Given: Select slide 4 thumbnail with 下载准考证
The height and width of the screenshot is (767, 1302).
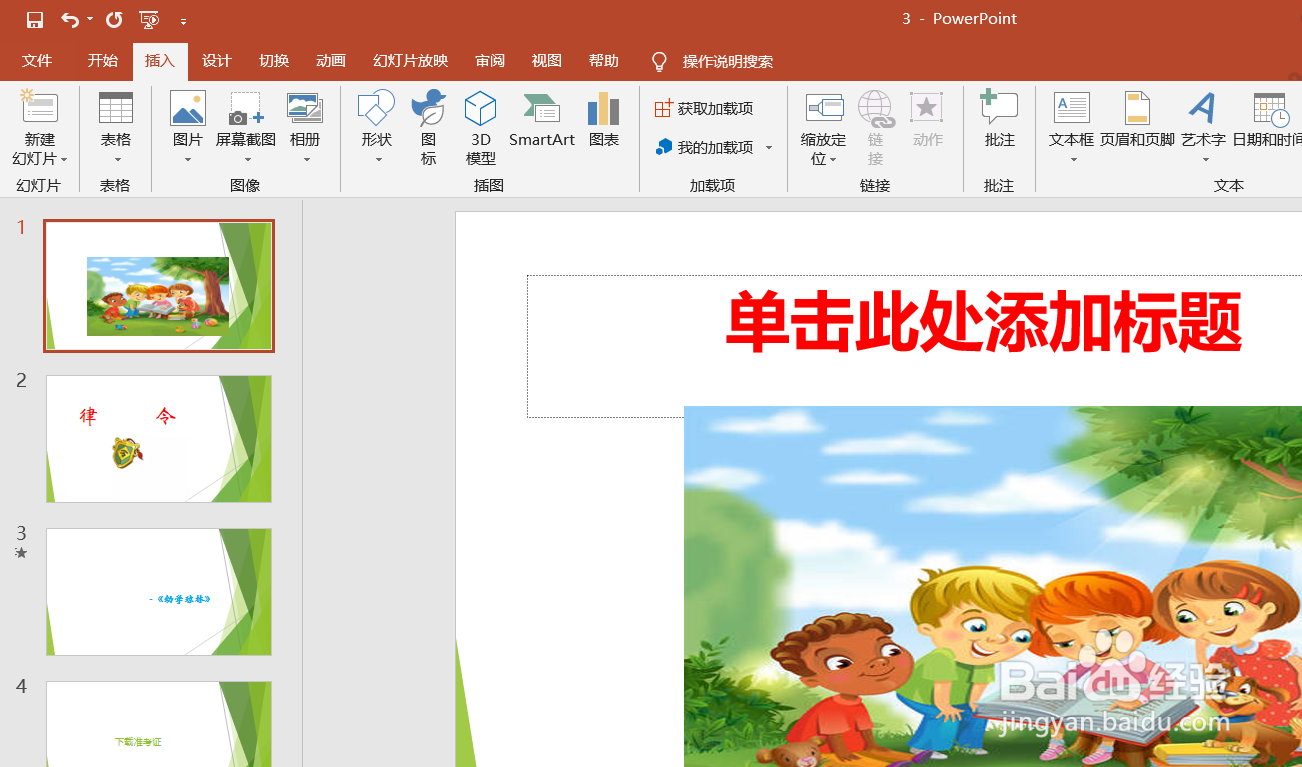Looking at the screenshot, I should point(159,724).
